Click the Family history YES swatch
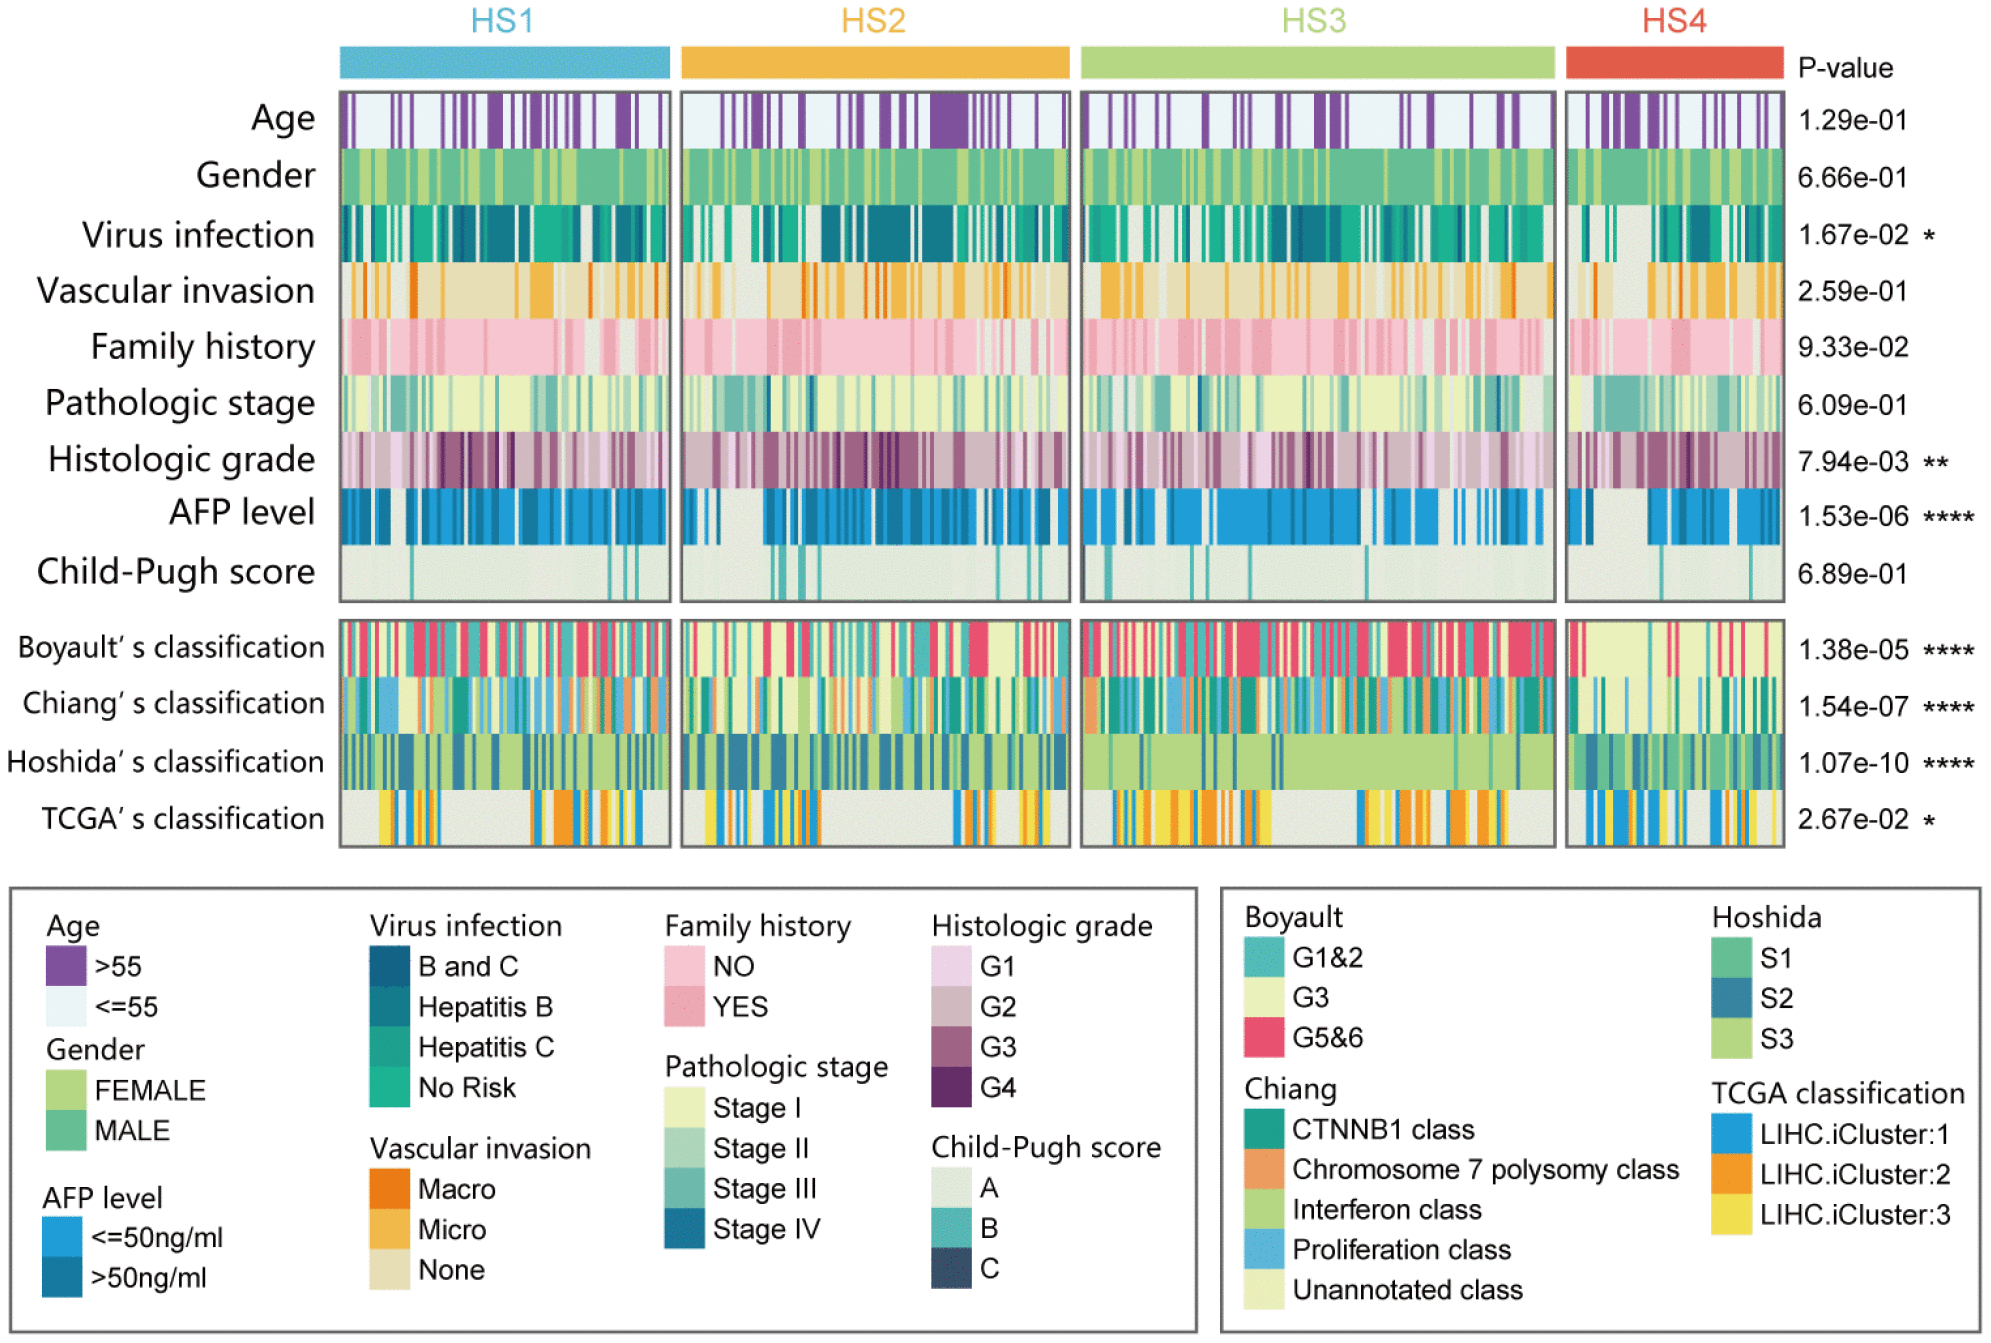1991x1343 pixels. [685, 1006]
